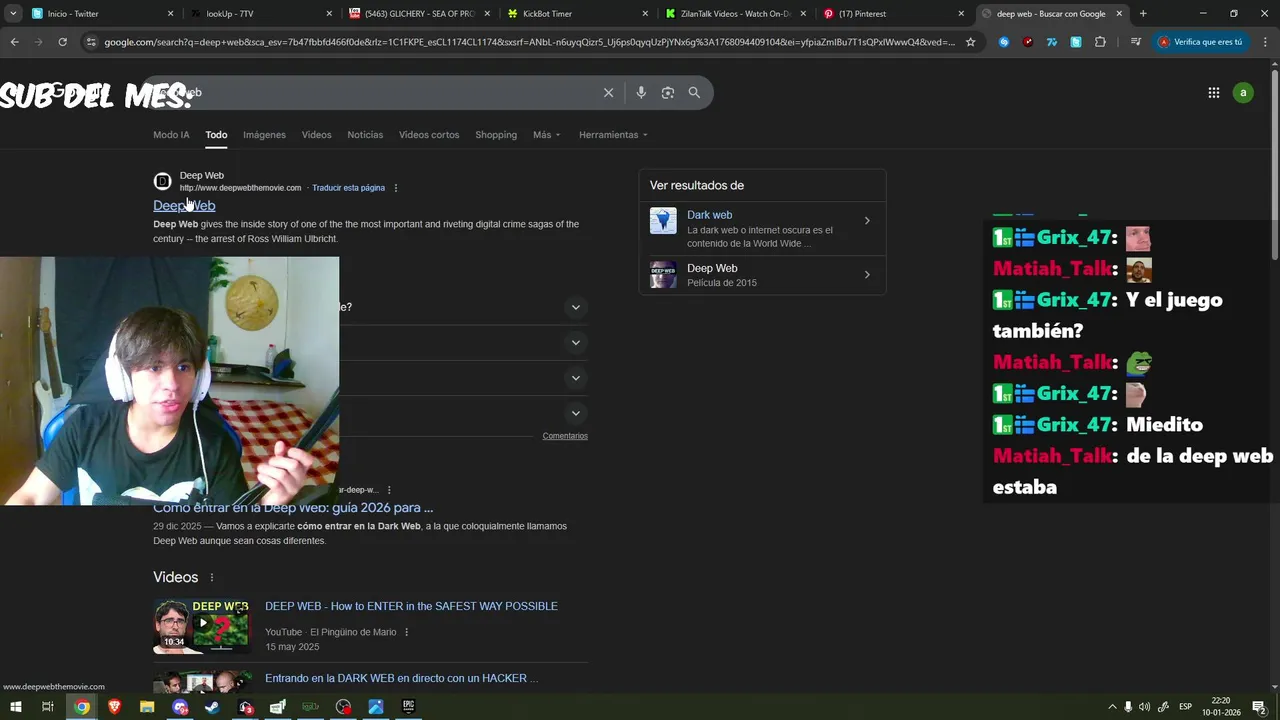Focus the Chrome address bar URL

530,42
